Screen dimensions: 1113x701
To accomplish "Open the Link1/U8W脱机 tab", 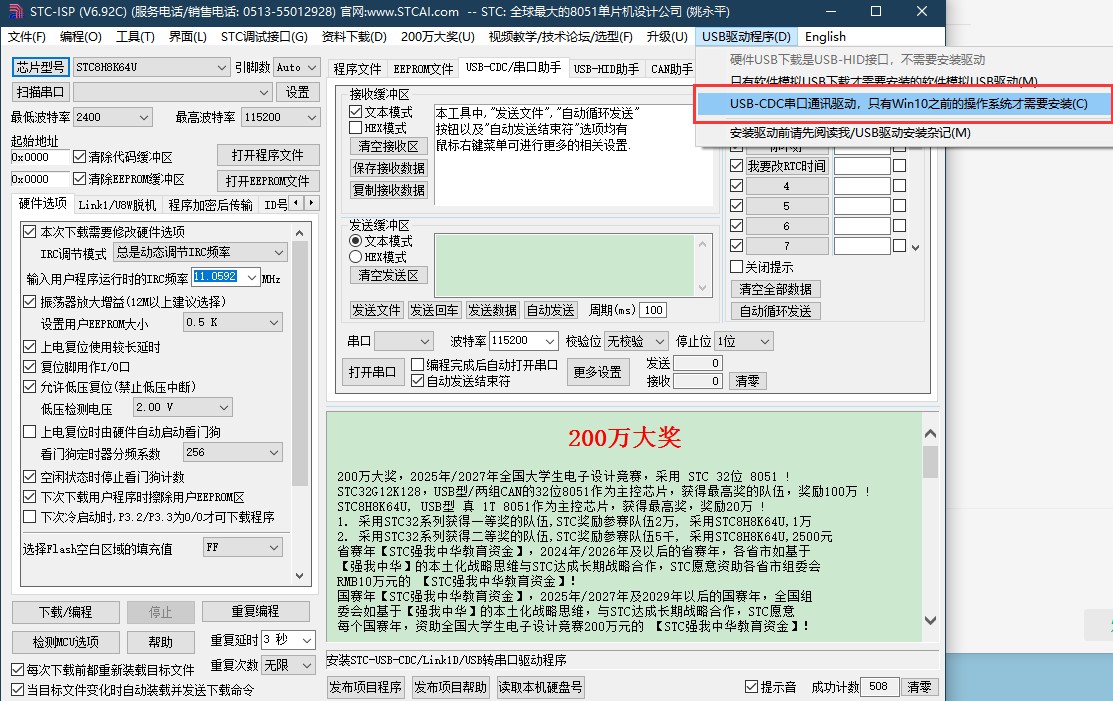I will (117, 205).
